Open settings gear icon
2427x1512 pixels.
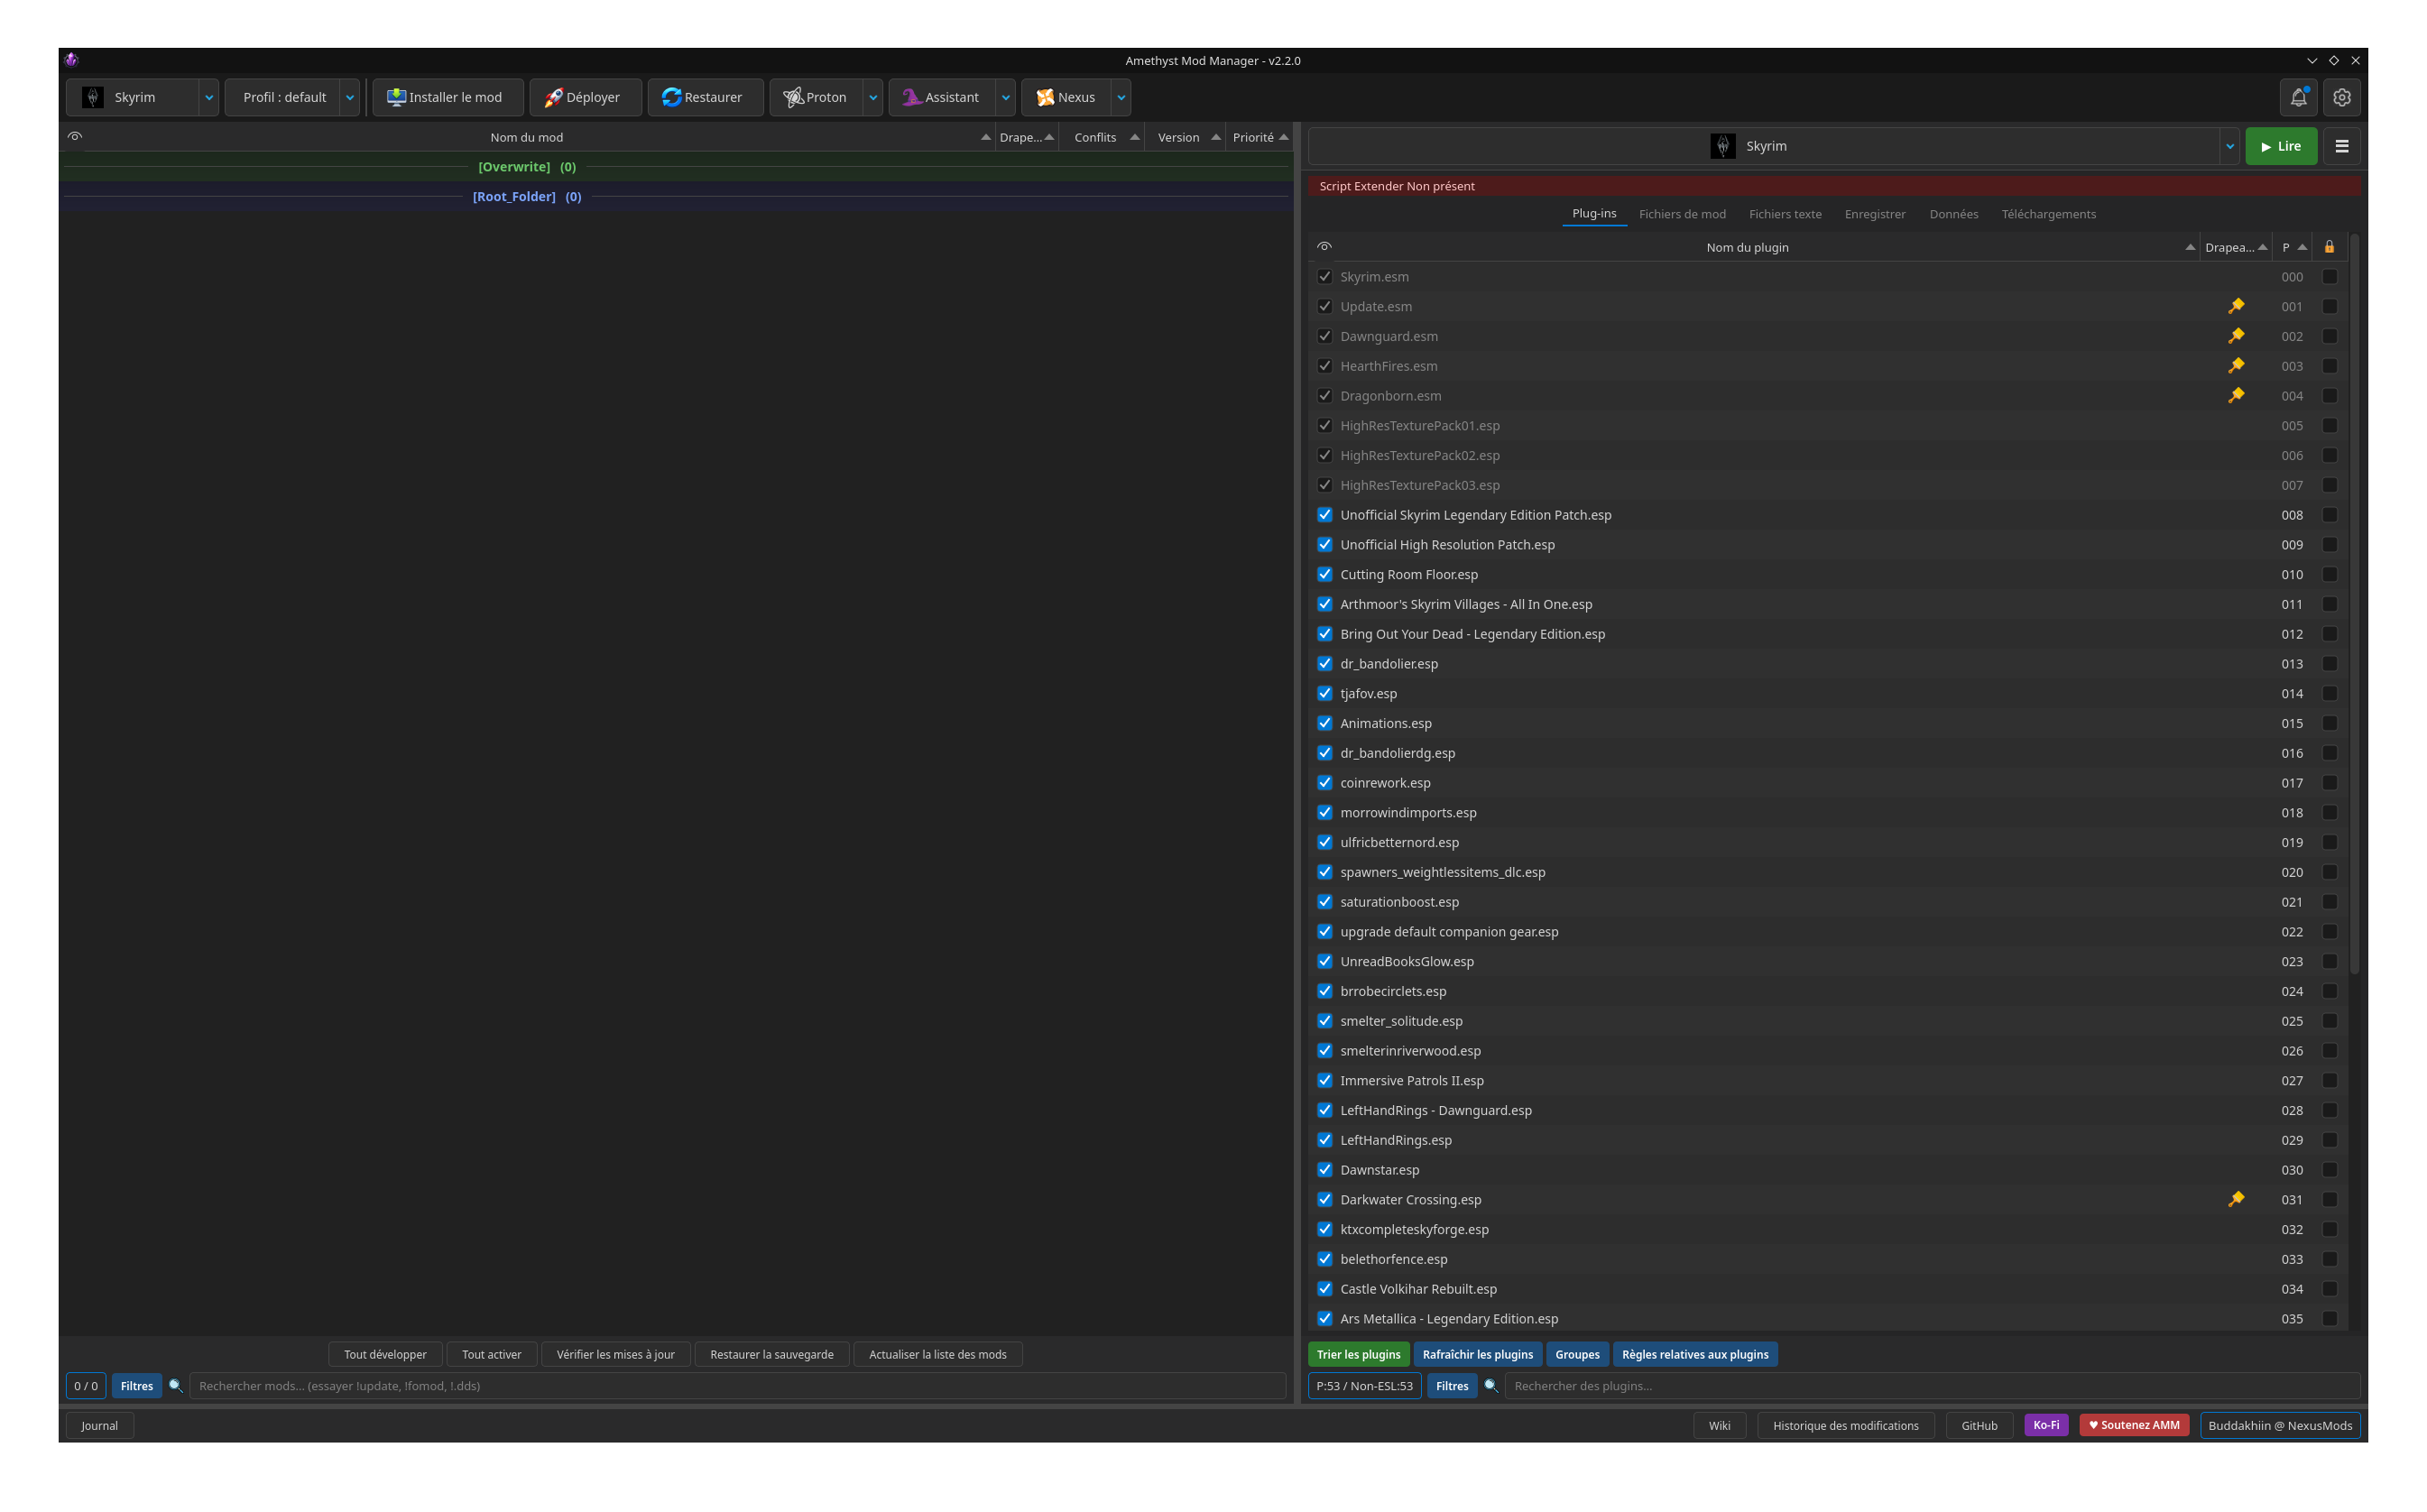tap(2342, 97)
